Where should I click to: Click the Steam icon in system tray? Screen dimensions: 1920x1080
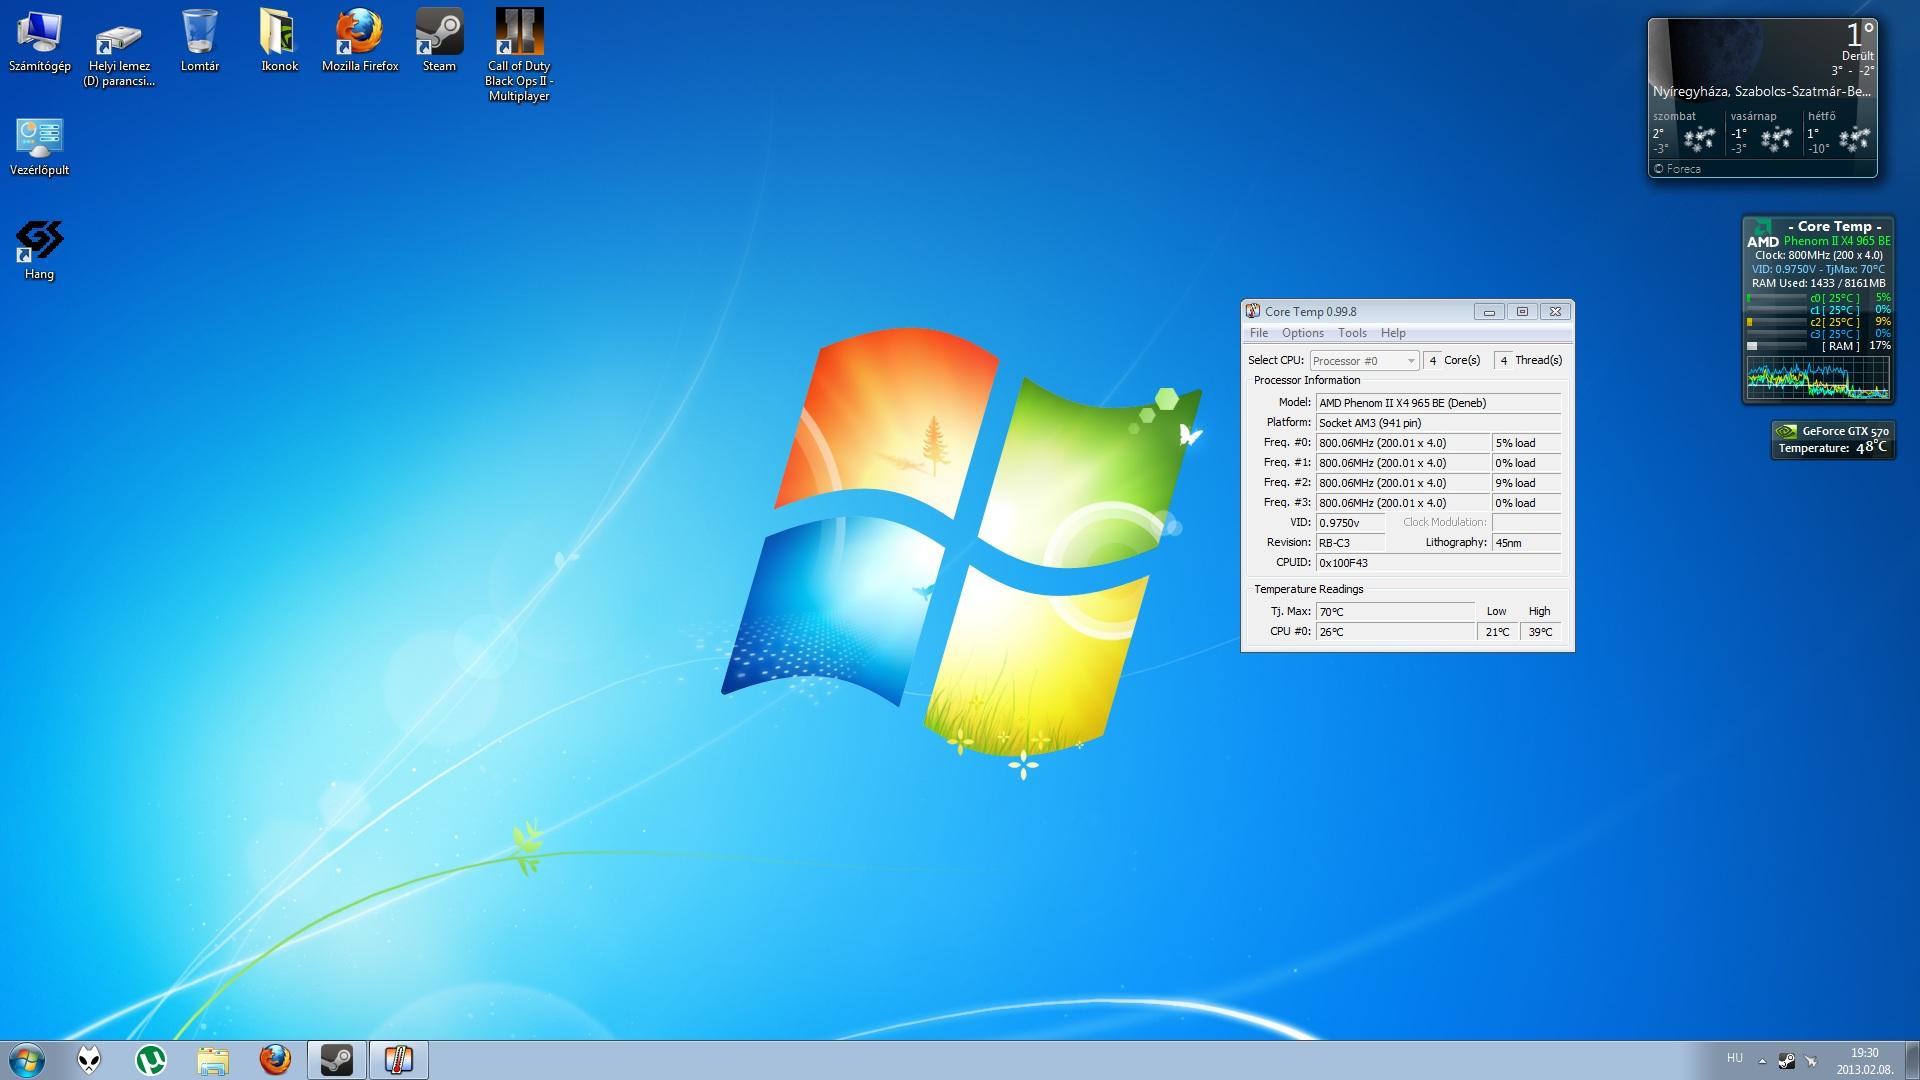pyautogui.click(x=1786, y=1061)
